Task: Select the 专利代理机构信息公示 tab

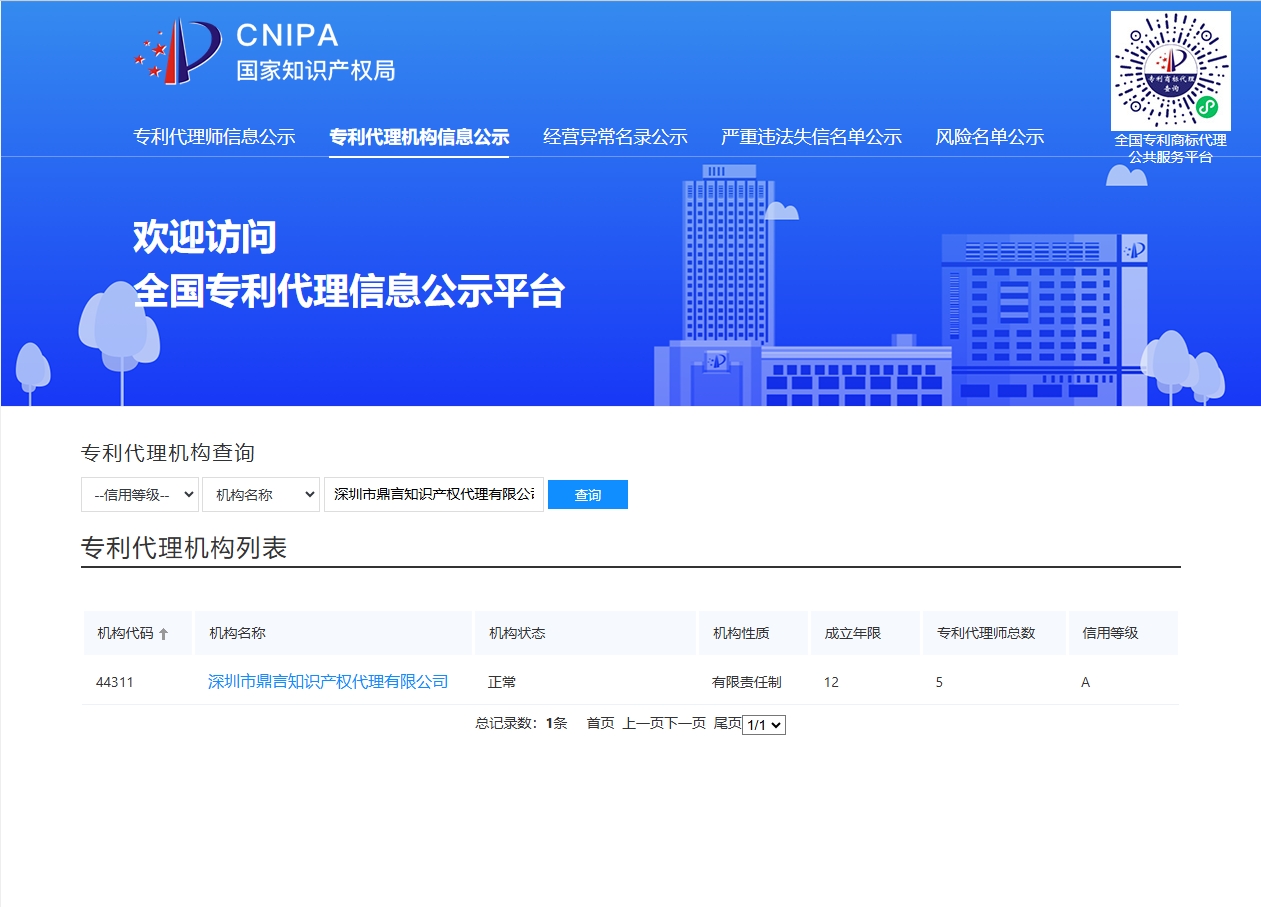Action: click(419, 137)
